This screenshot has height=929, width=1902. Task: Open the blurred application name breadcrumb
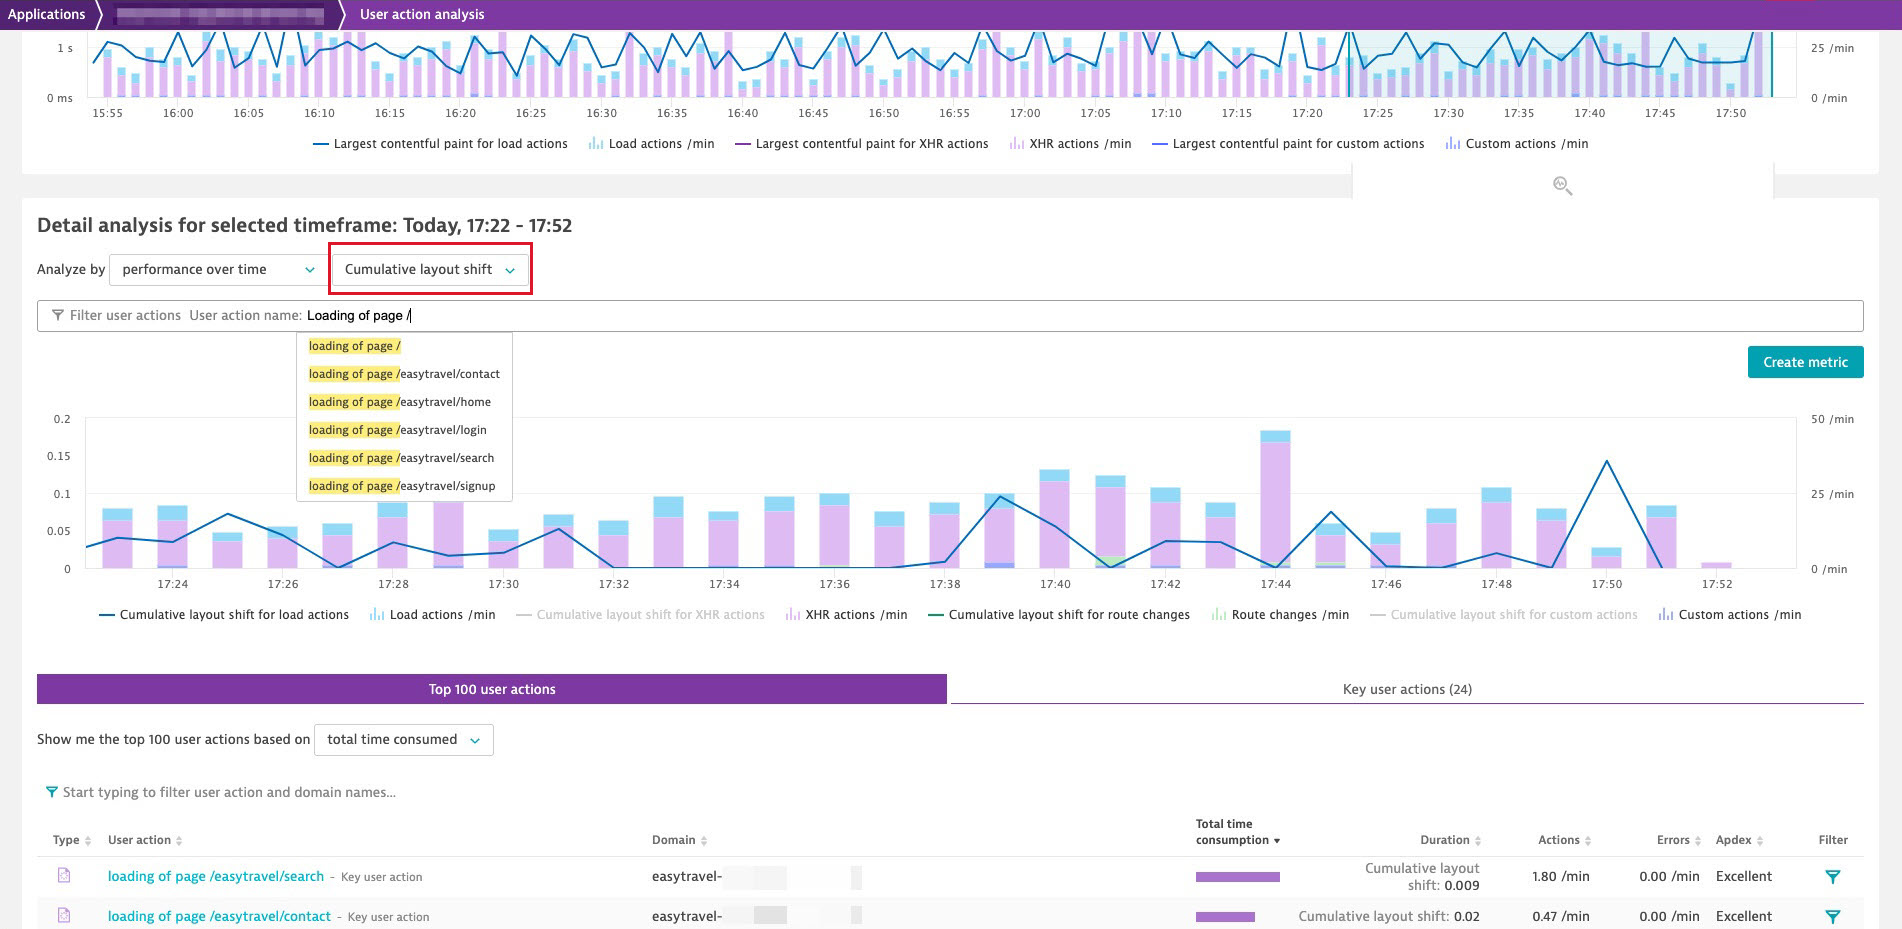tap(220, 15)
